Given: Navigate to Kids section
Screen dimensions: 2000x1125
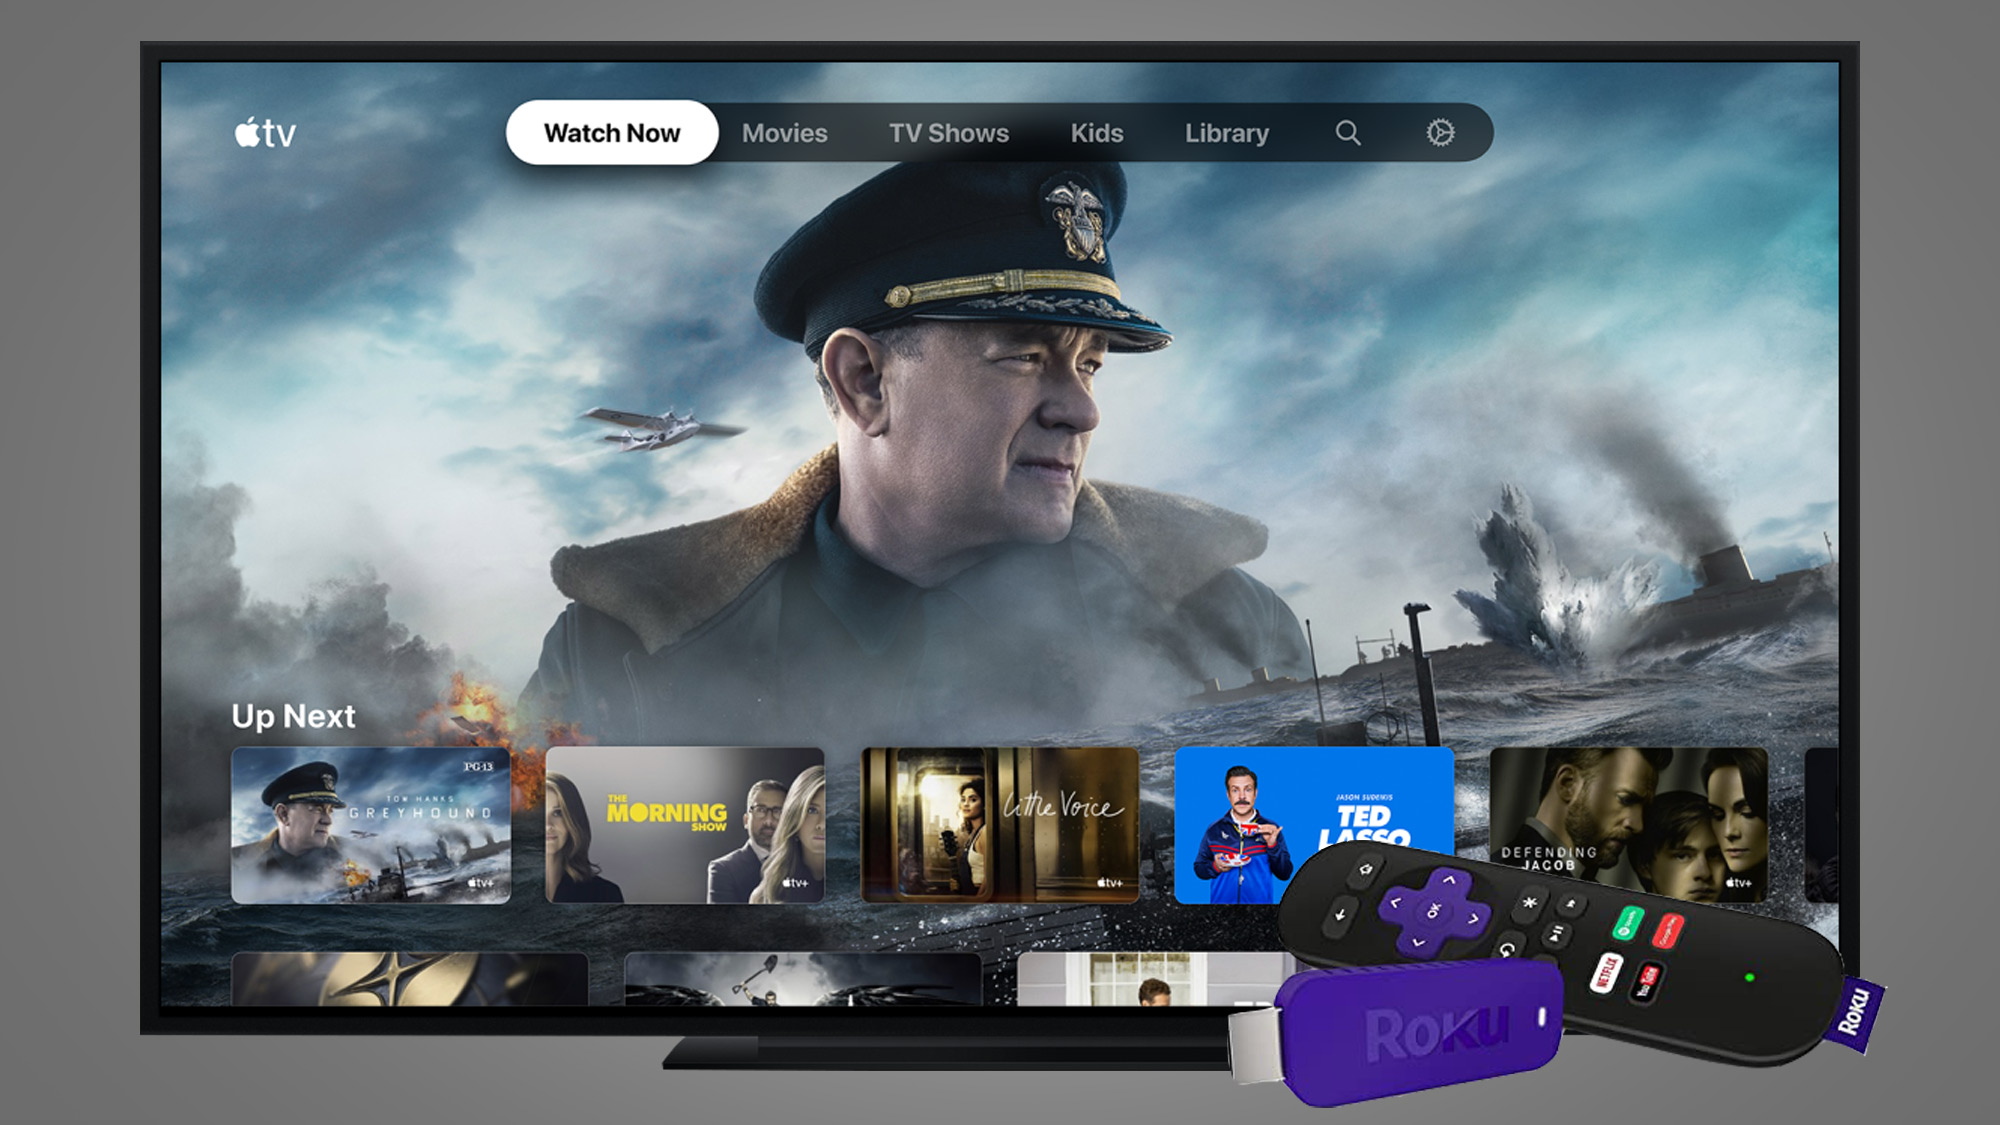Looking at the screenshot, I should tap(1098, 132).
